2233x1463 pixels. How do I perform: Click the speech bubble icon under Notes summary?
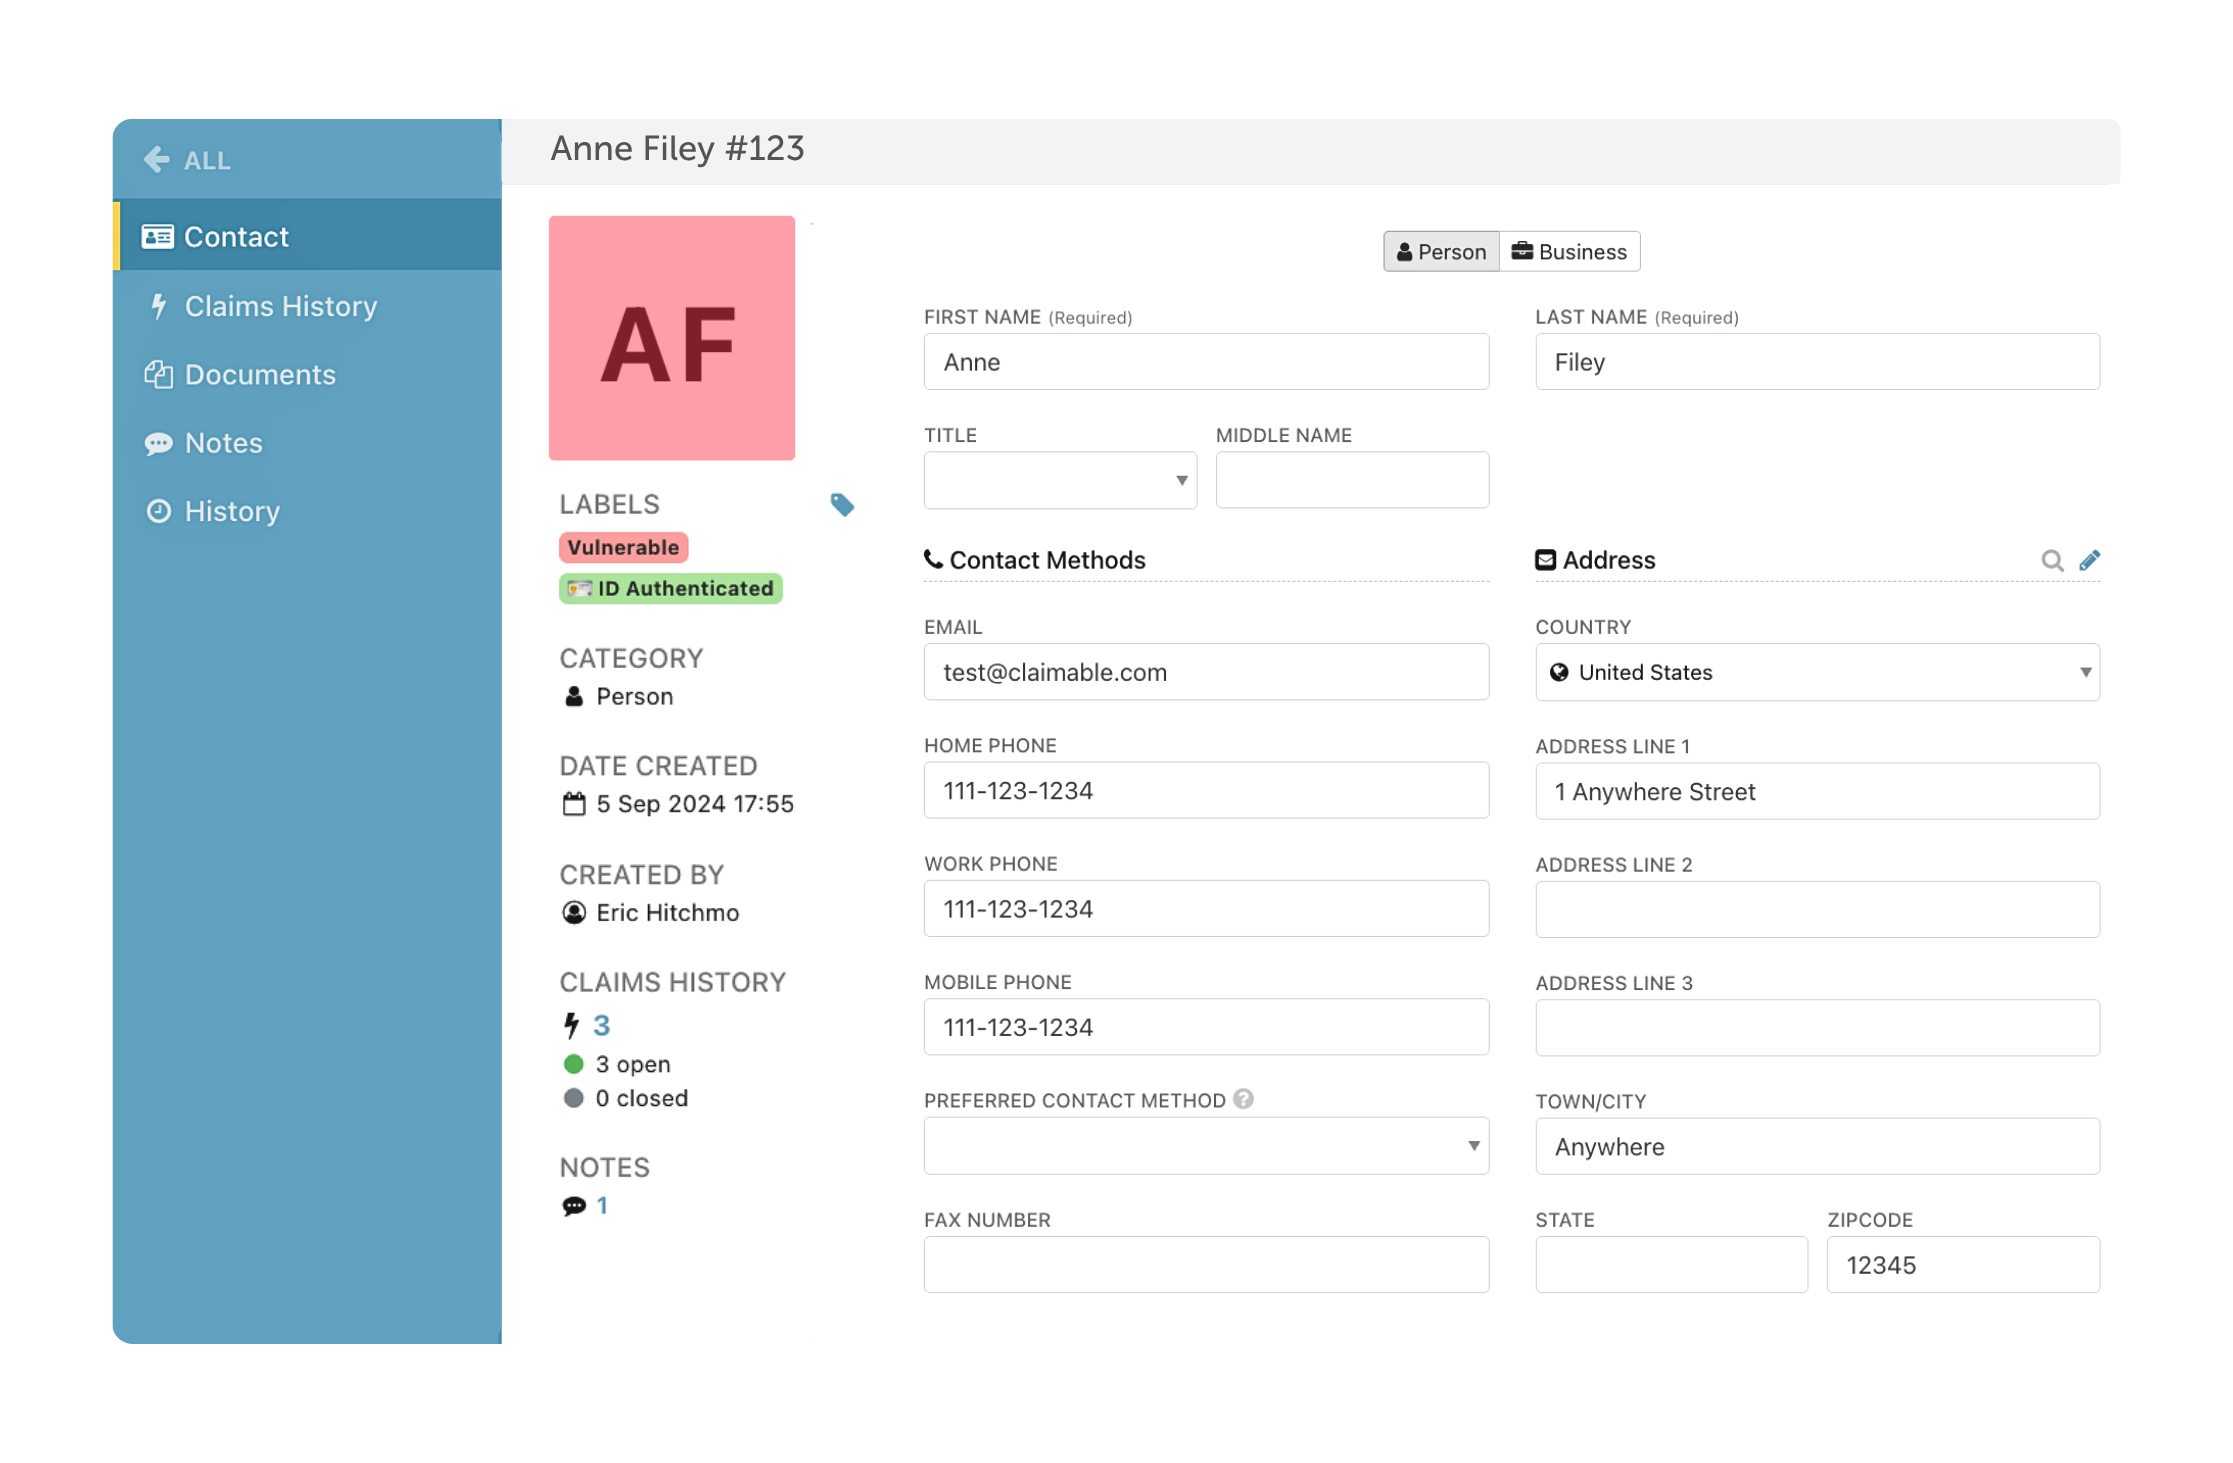(x=573, y=1206)
